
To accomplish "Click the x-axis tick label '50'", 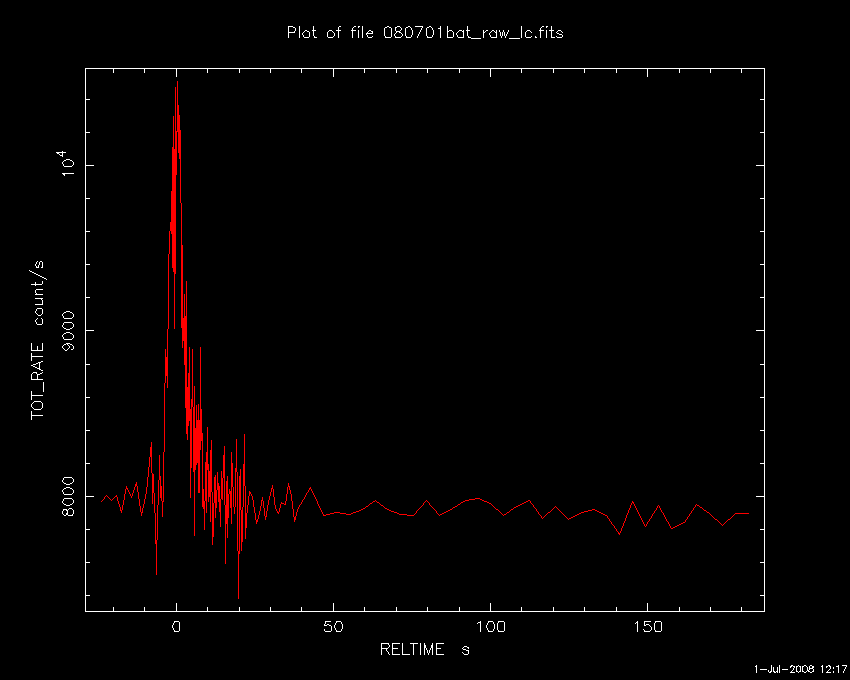I will (333, 627).
